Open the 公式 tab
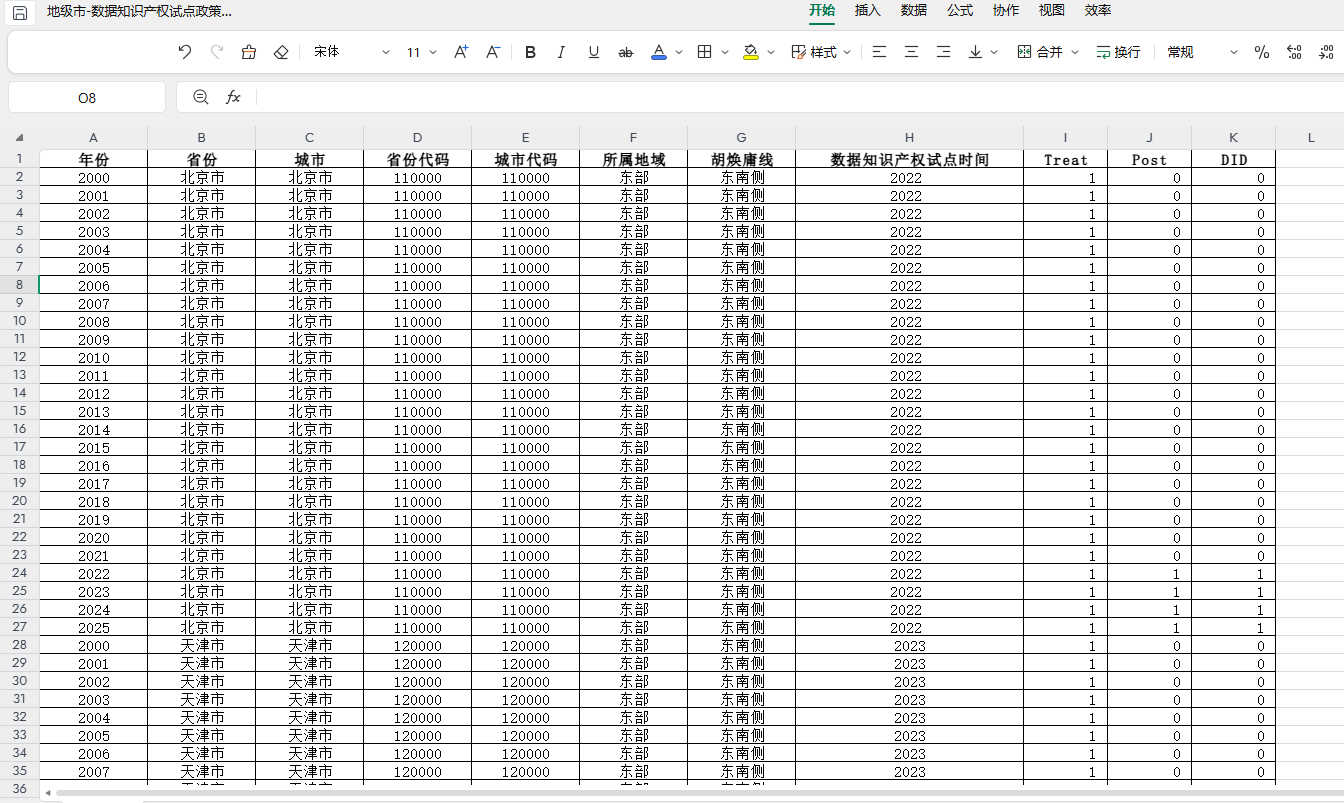Screen dimensions: 1344x803 click(960, 10)
